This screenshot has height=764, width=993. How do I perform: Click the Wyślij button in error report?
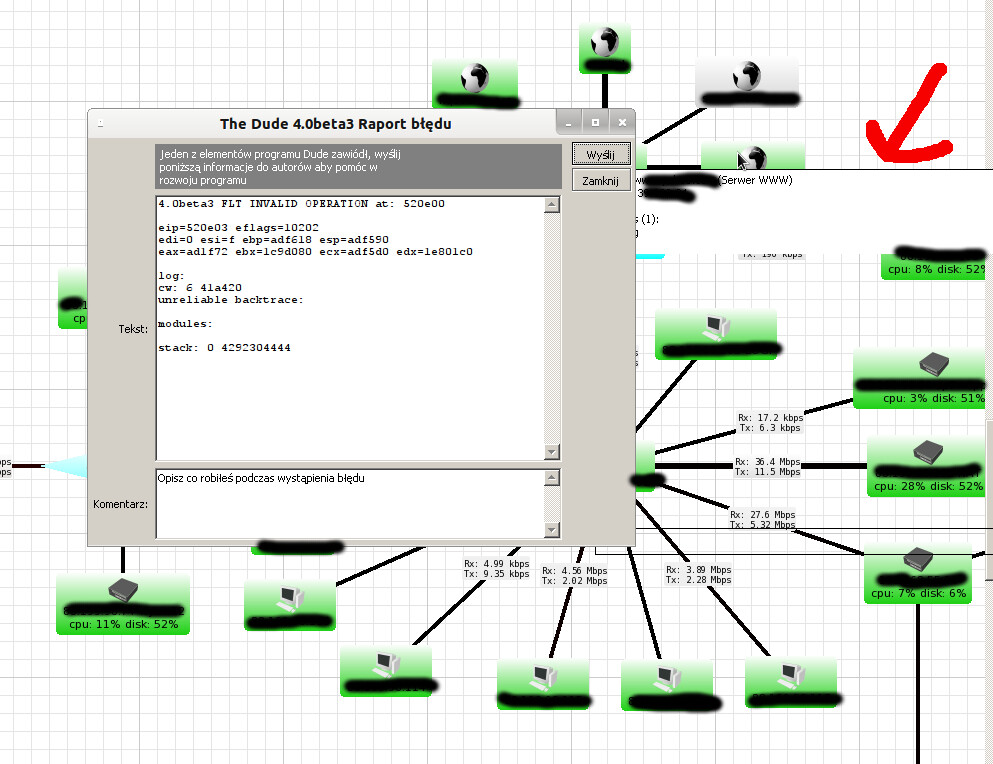click(601, 154)
